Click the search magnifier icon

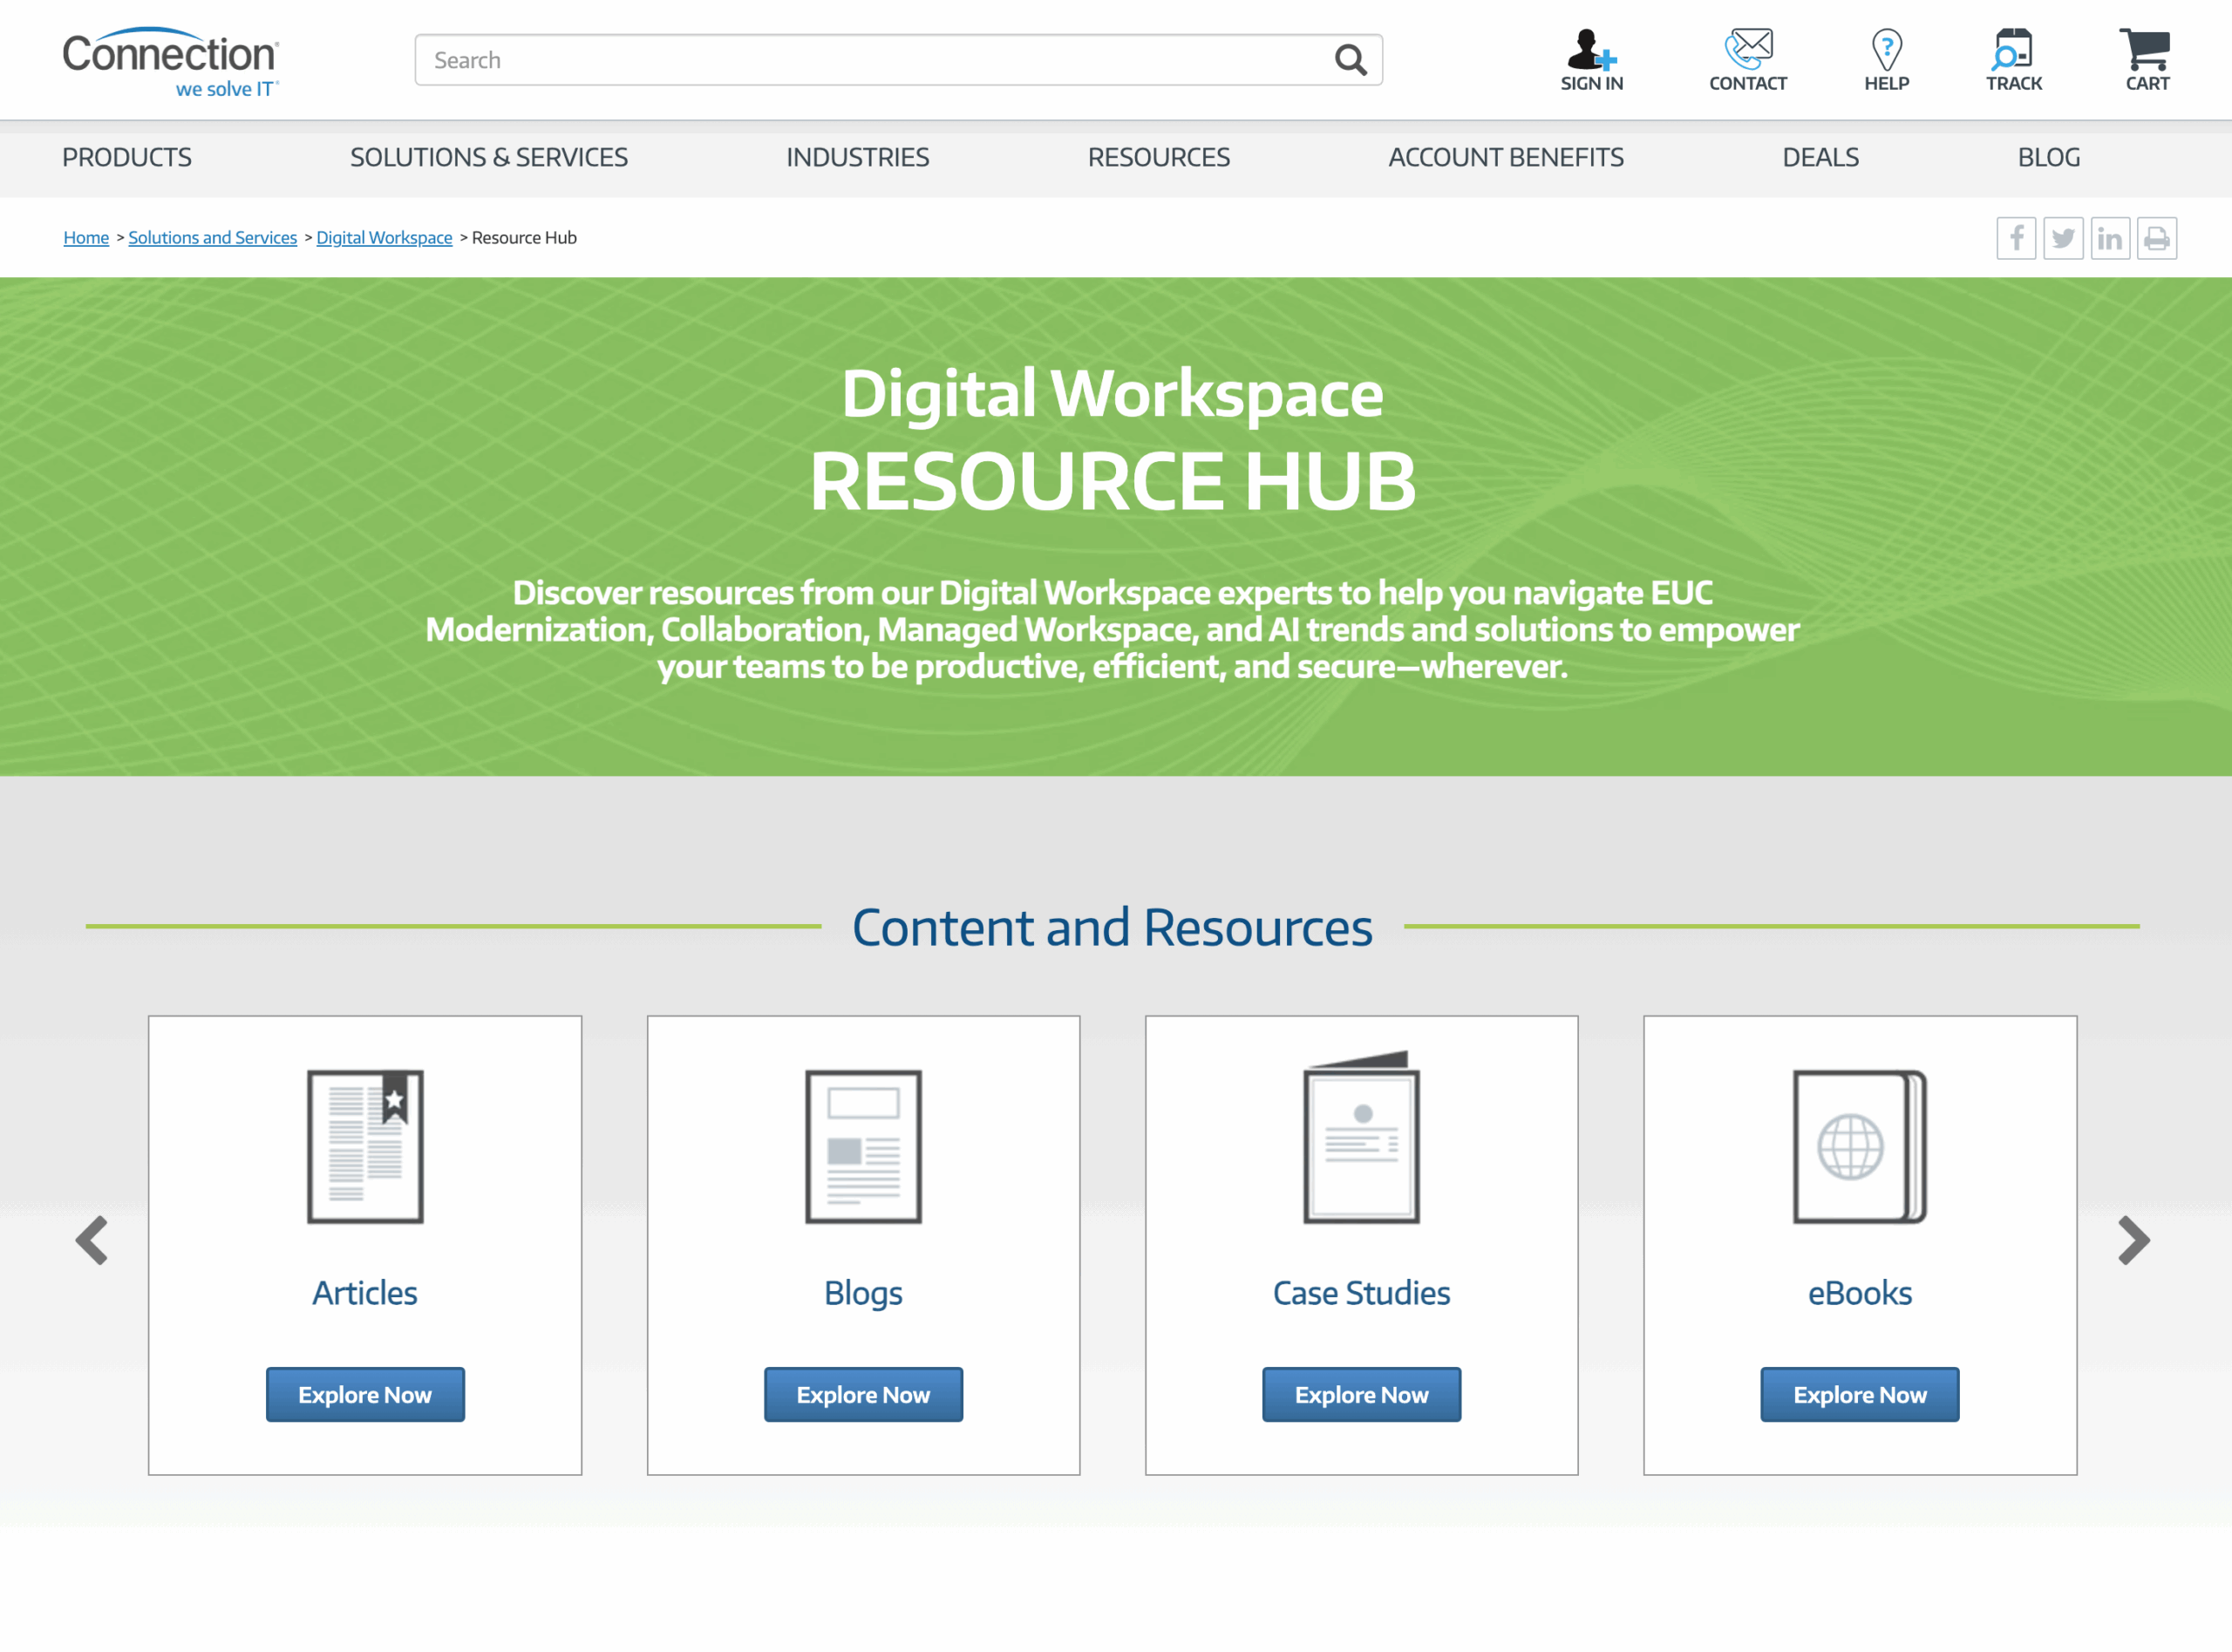click(x=1350, y=60)
